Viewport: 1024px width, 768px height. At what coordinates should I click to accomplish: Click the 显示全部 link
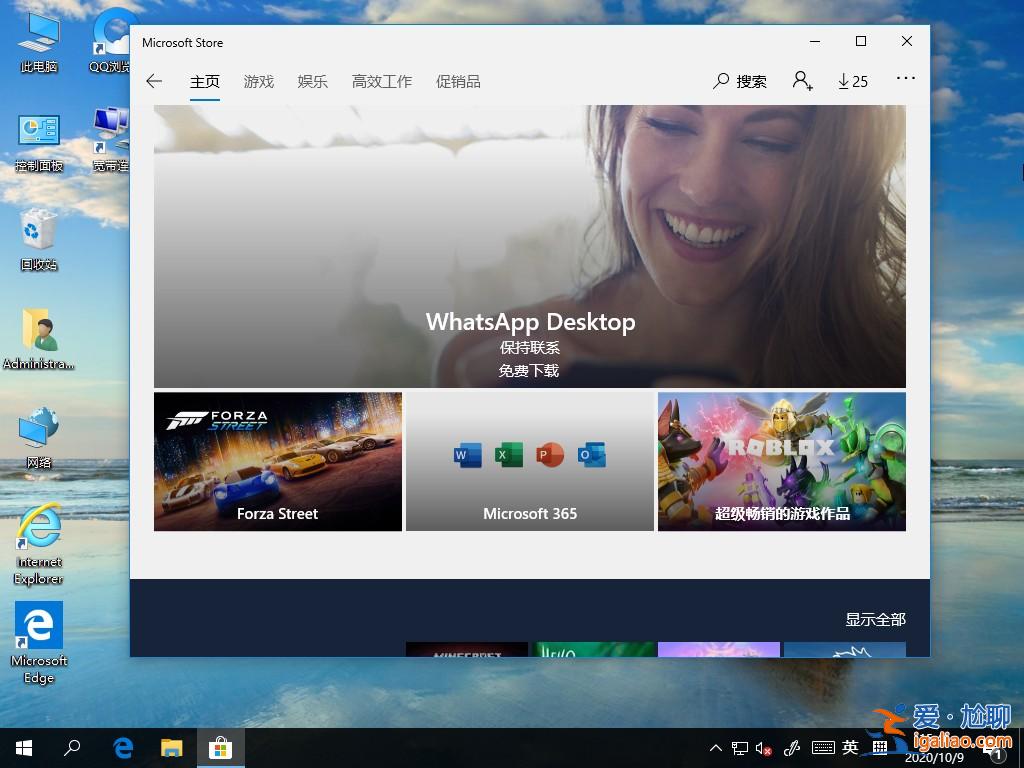tap(874, 620)
